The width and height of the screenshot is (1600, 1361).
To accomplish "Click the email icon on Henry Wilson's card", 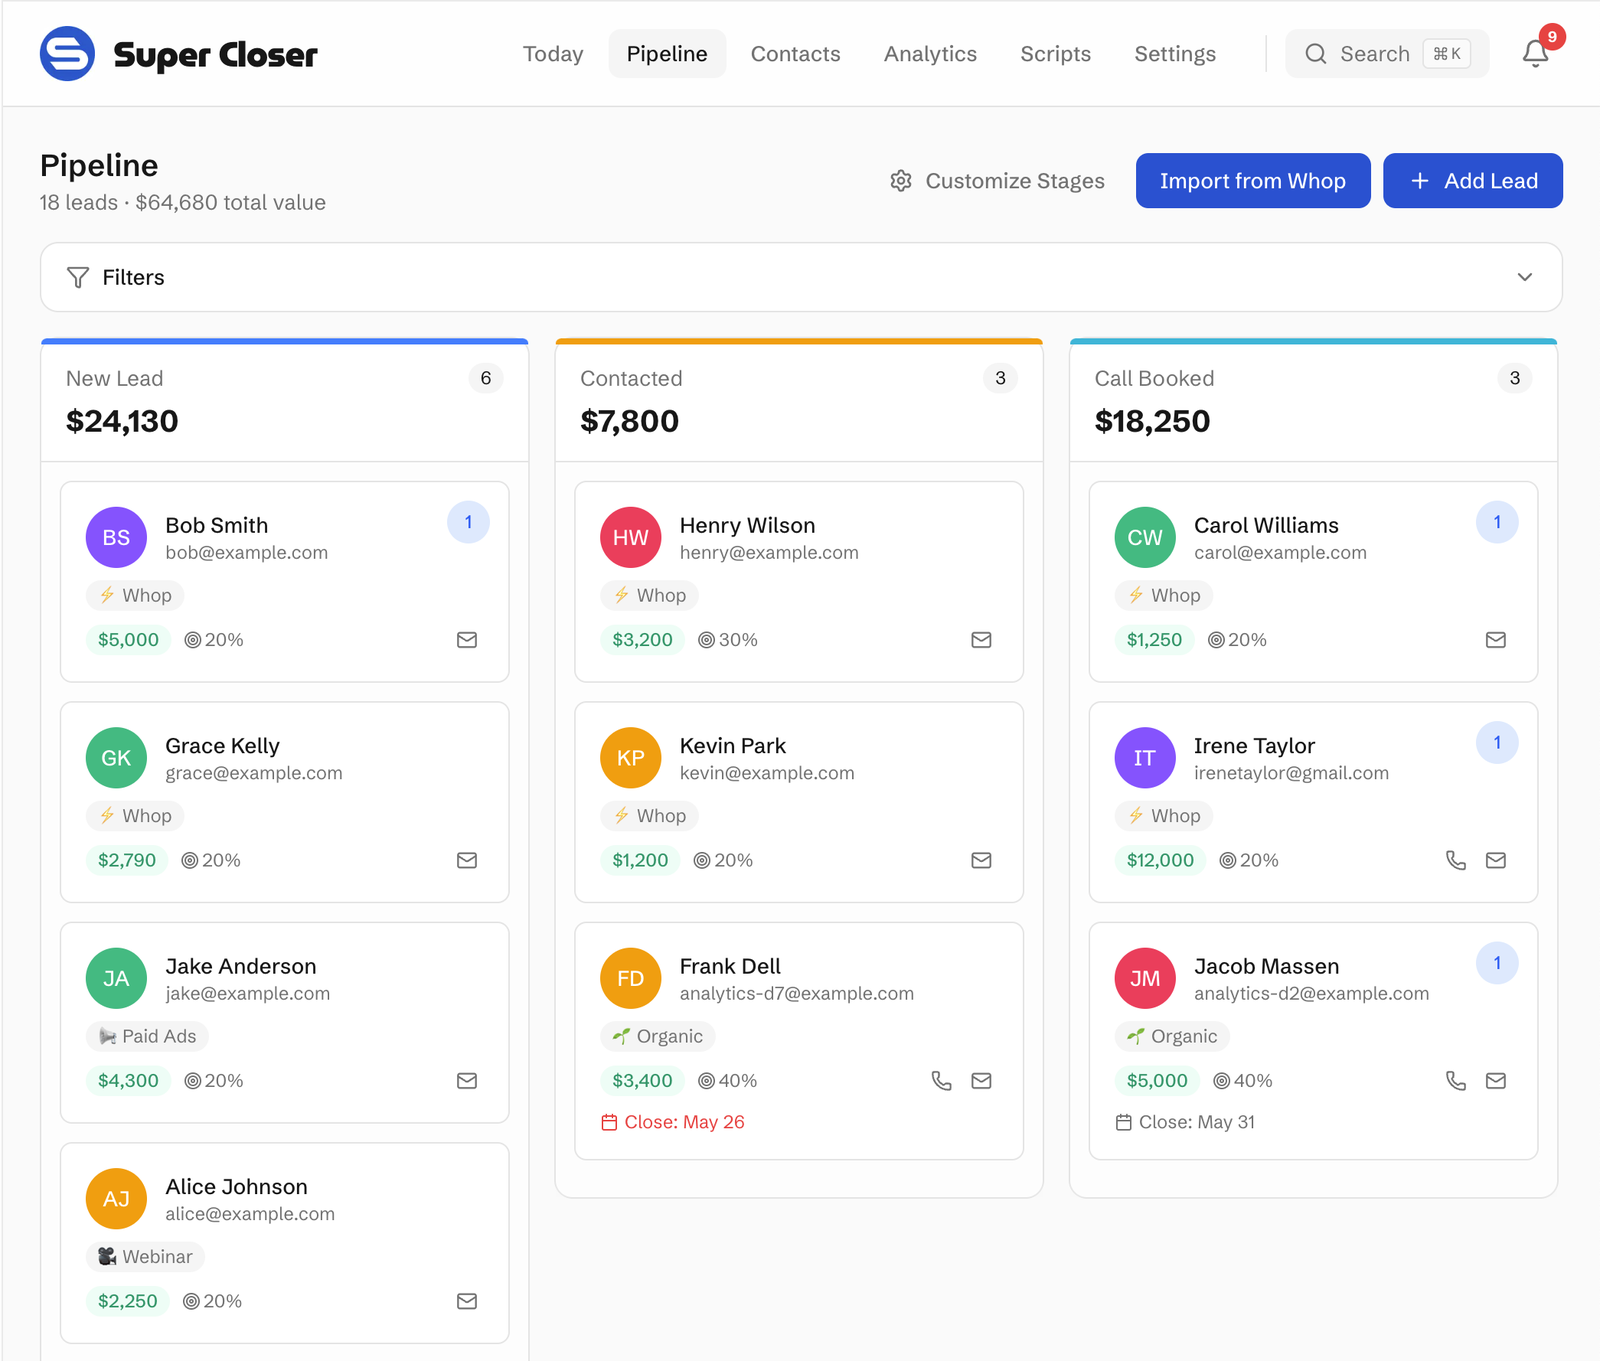I will pos(982,640).
